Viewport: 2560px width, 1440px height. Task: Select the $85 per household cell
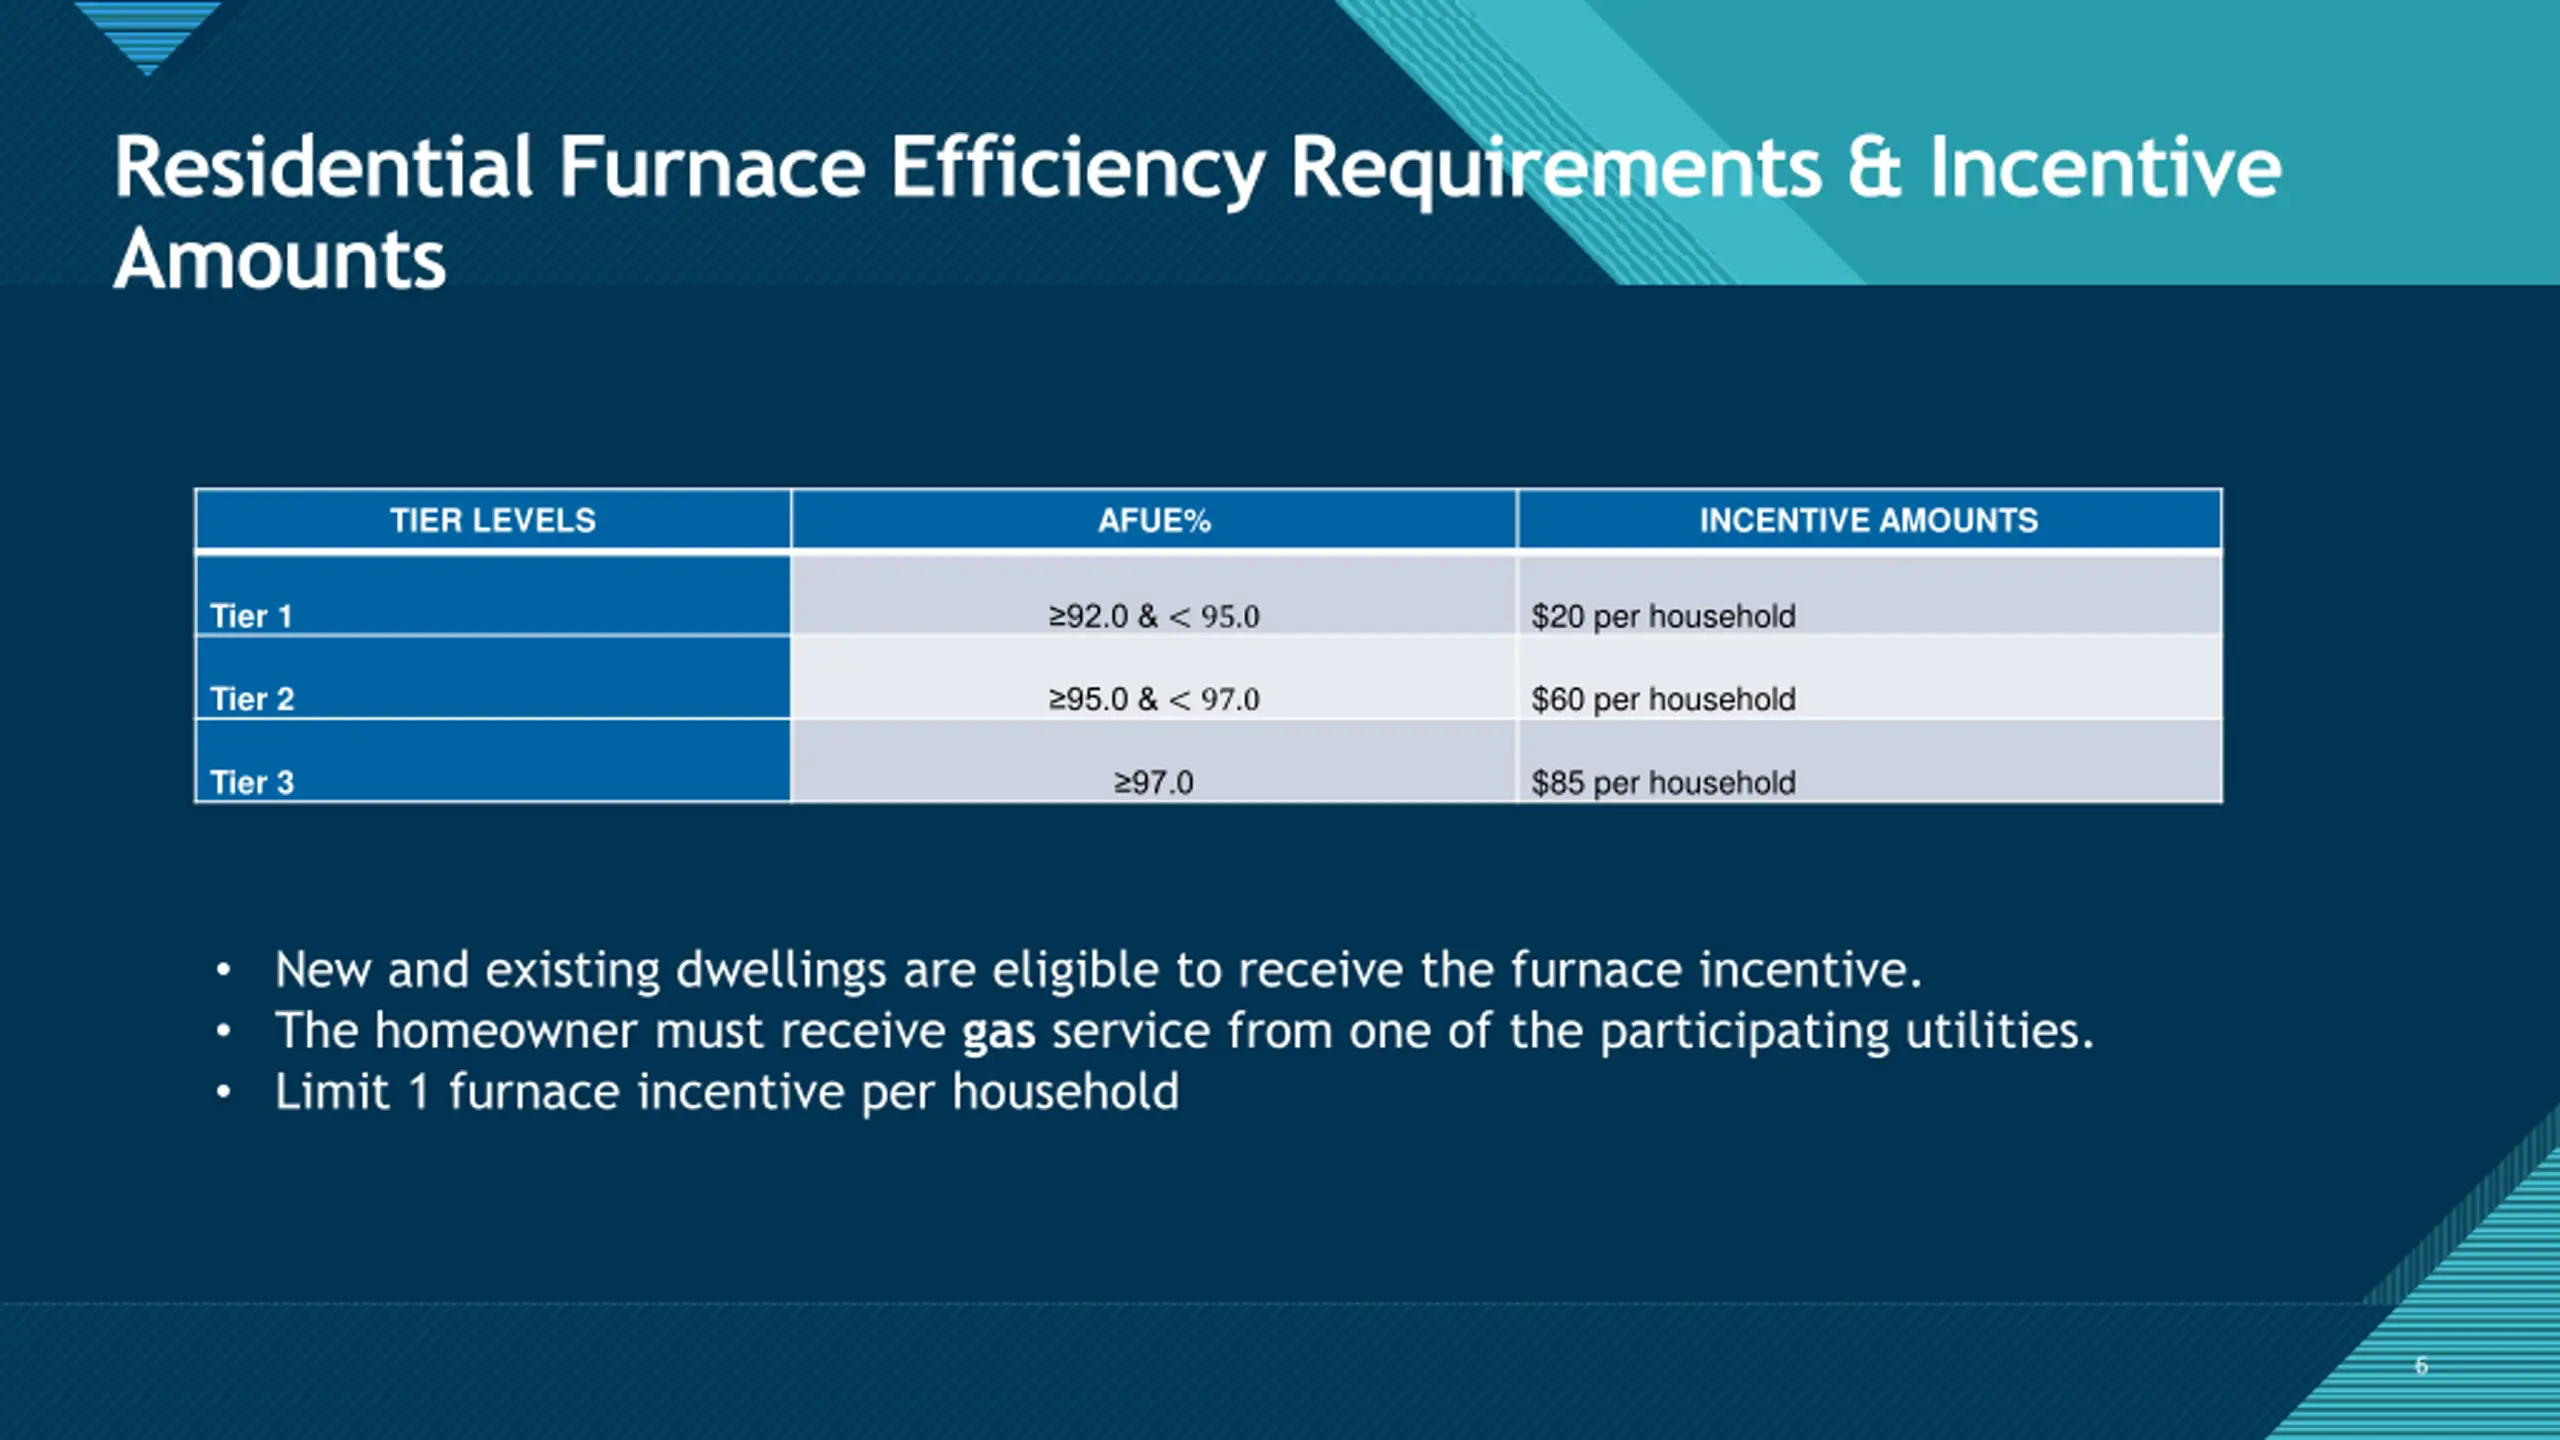click(x=1869, y=761)
